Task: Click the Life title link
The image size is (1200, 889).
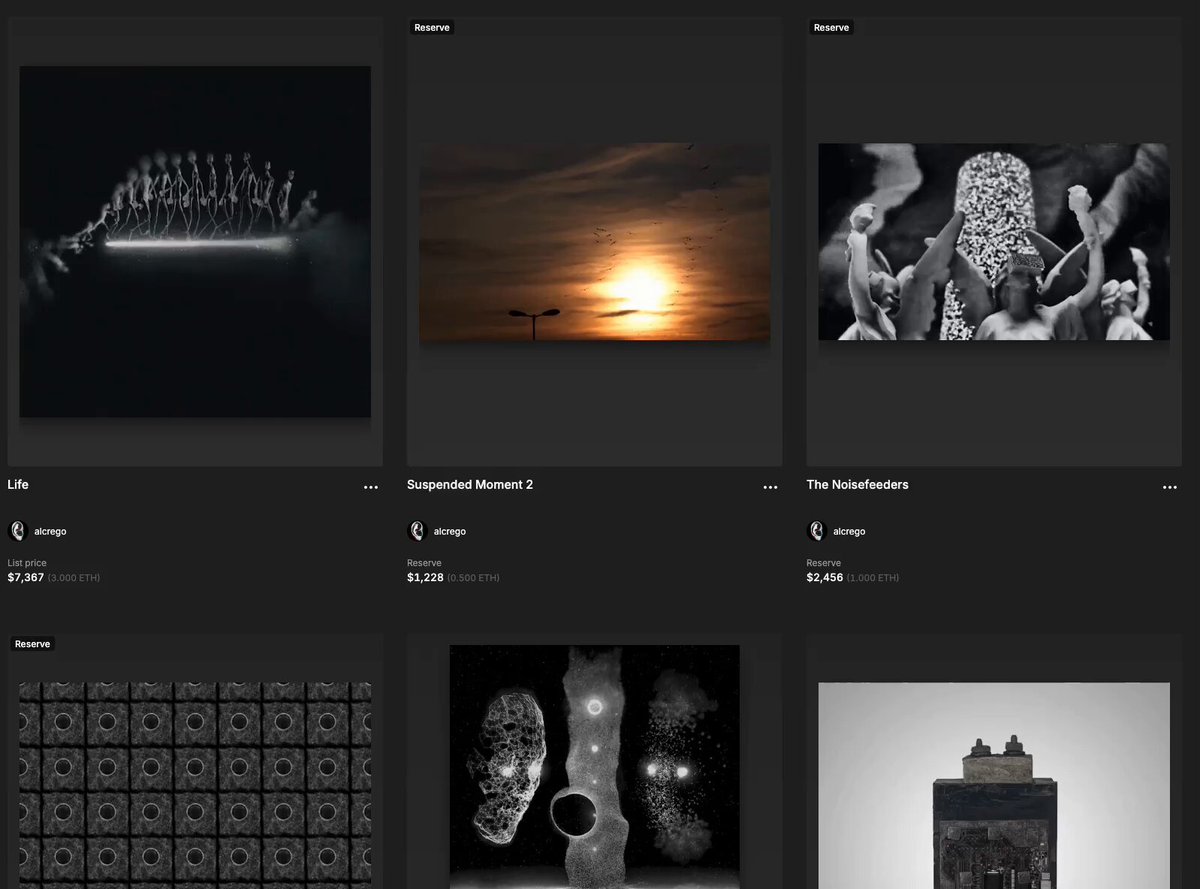Action: click(18, 485)
